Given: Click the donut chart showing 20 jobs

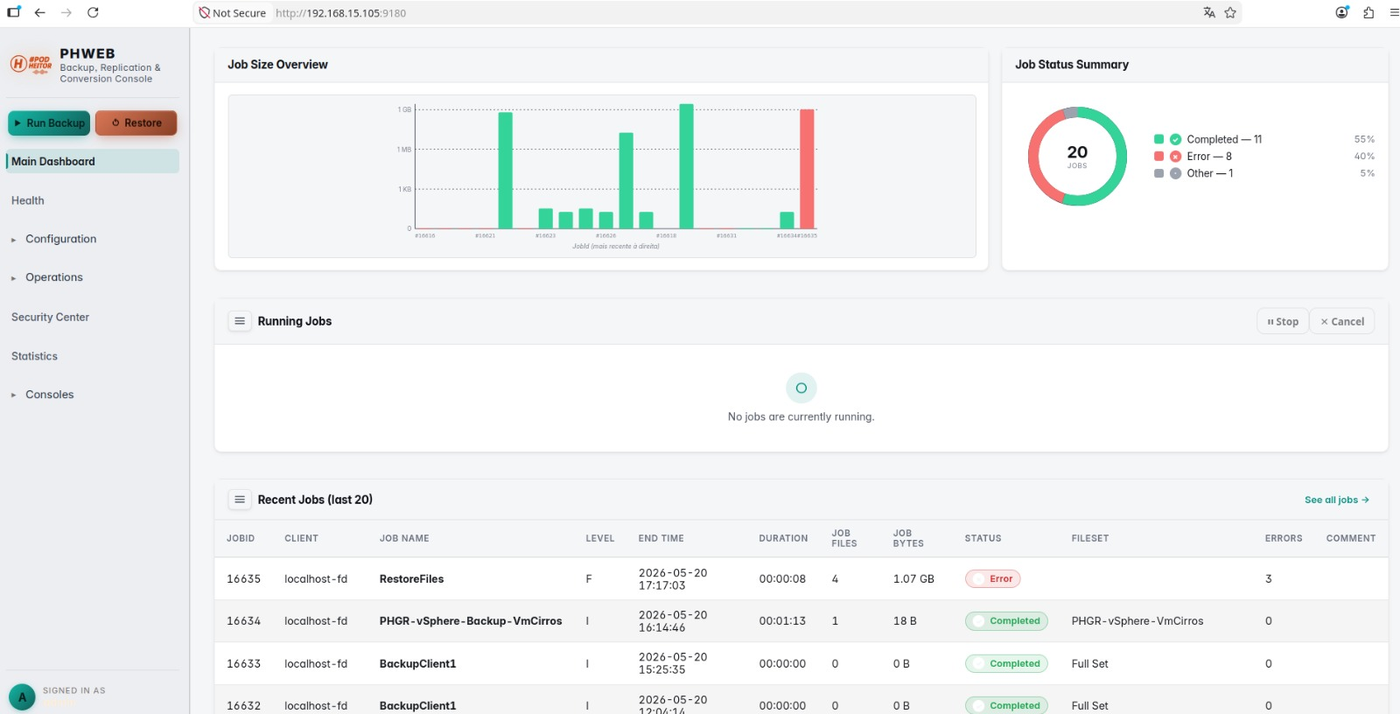Looking at the screenshot, I should pyautogui.click(x=1077, y=156).
